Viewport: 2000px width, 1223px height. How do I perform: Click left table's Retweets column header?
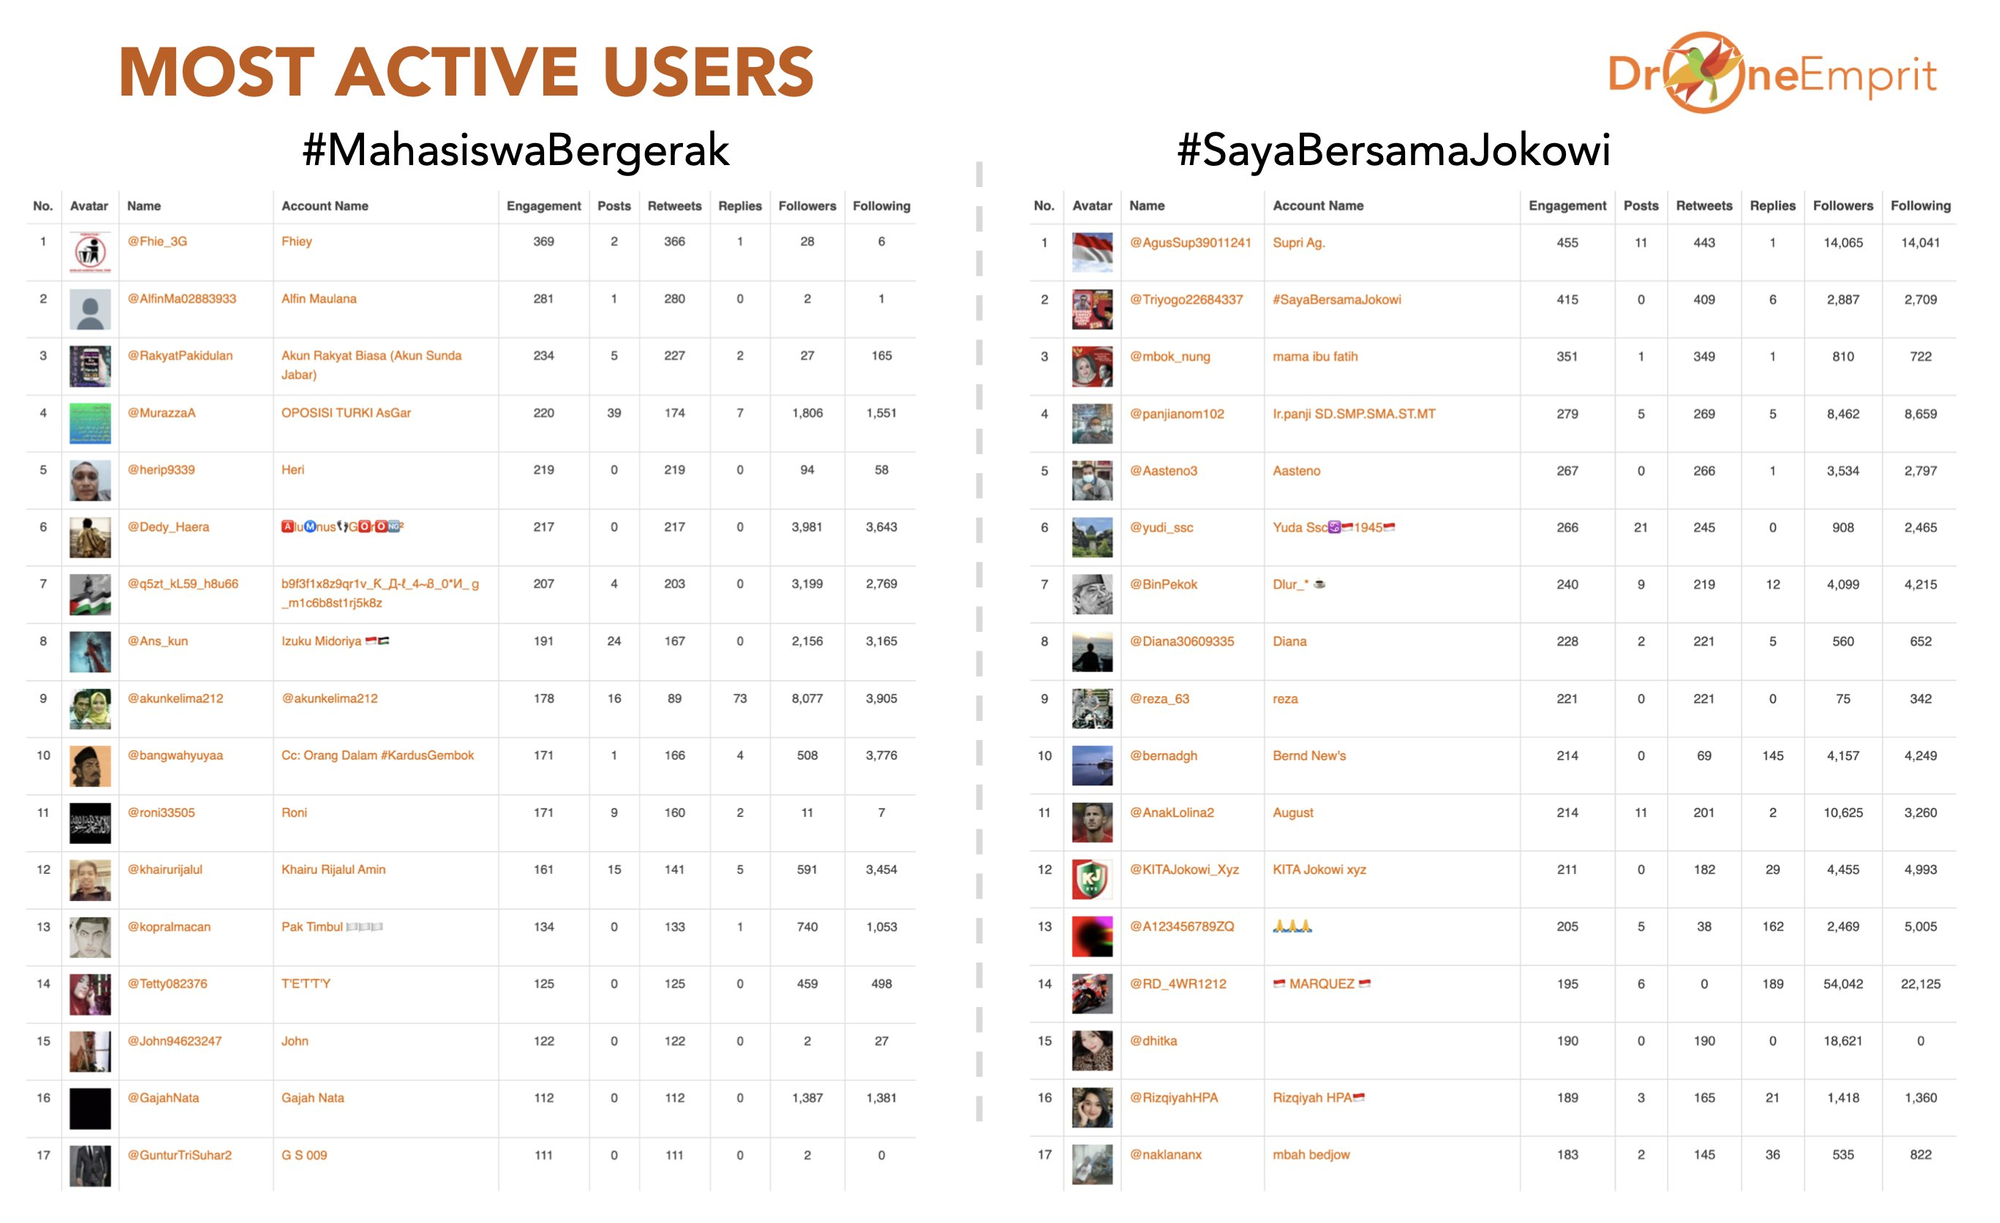(x=674, y=206)
